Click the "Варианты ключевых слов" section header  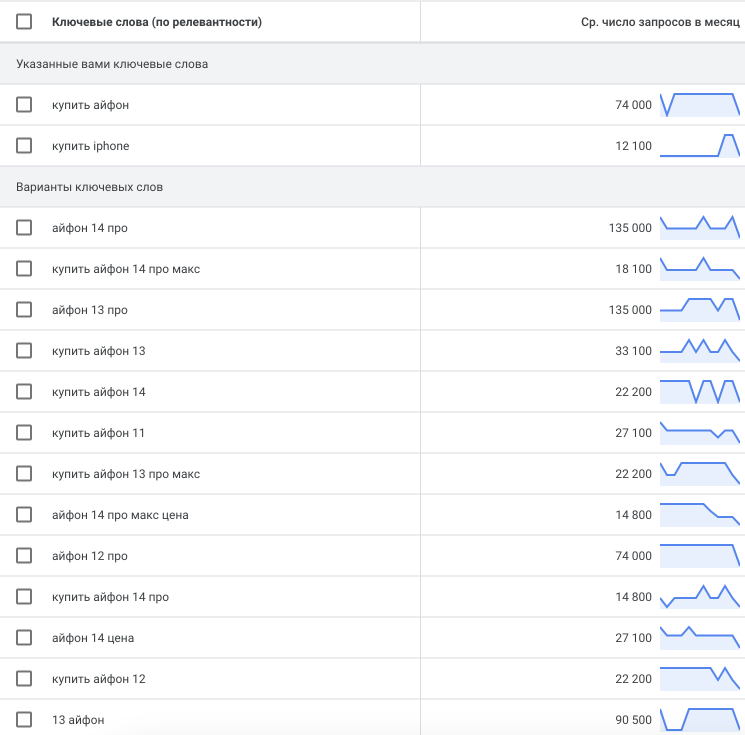pos(90,187)
